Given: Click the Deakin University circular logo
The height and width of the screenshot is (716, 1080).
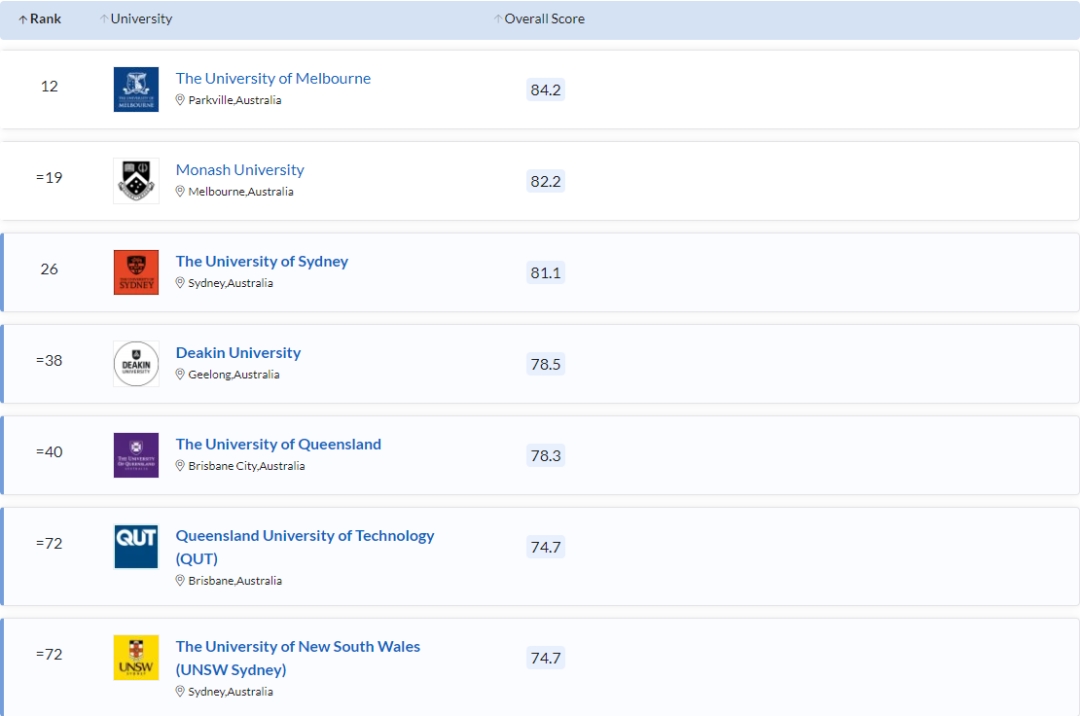Looking at the screenshot, I should (136, 364).
